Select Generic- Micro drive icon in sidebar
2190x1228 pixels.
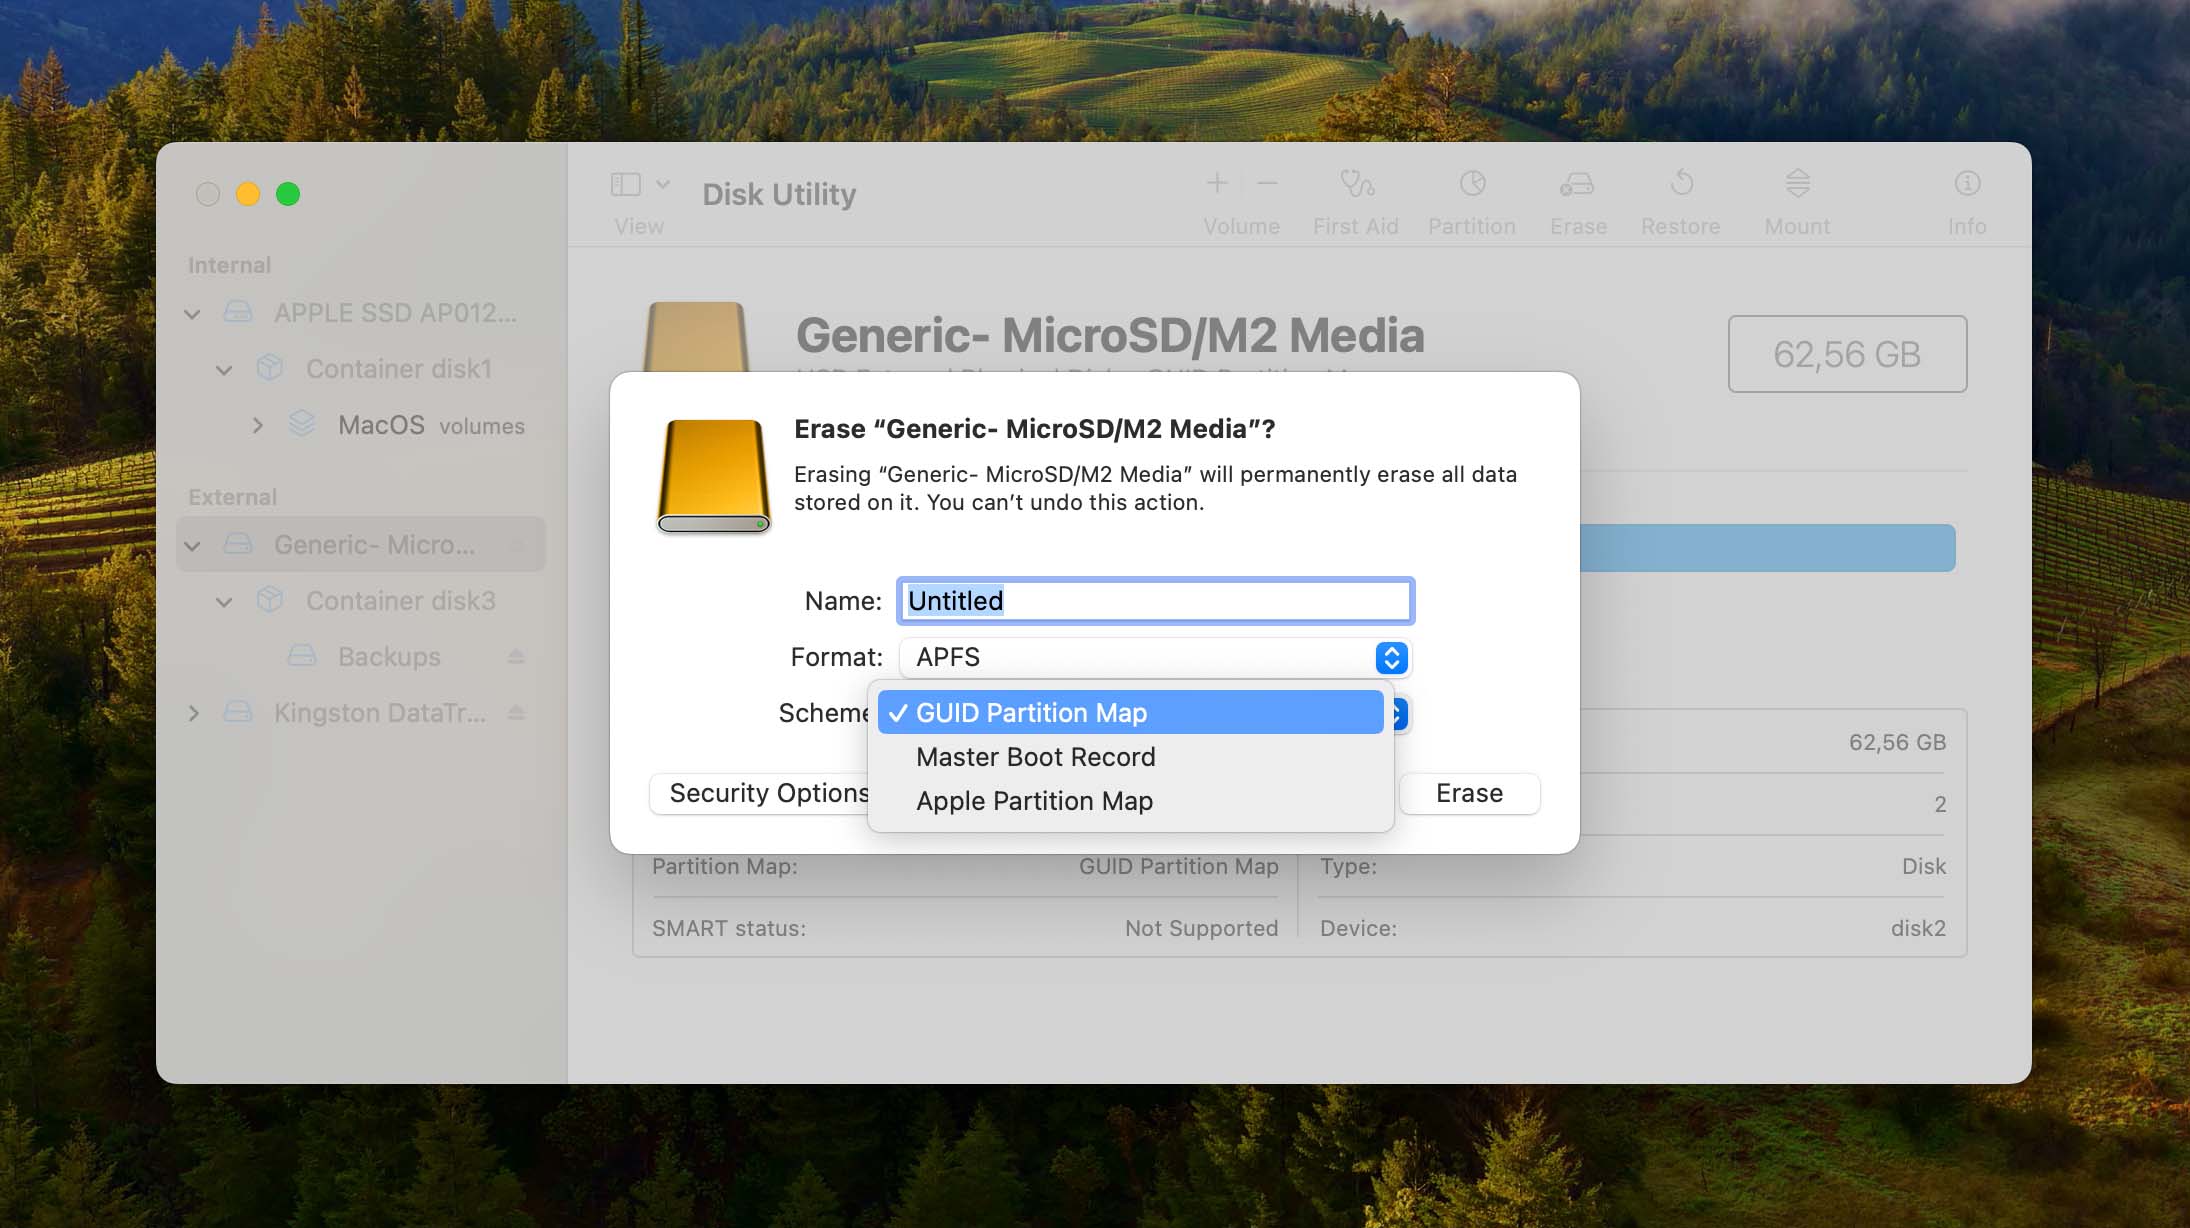click(238, 544)
